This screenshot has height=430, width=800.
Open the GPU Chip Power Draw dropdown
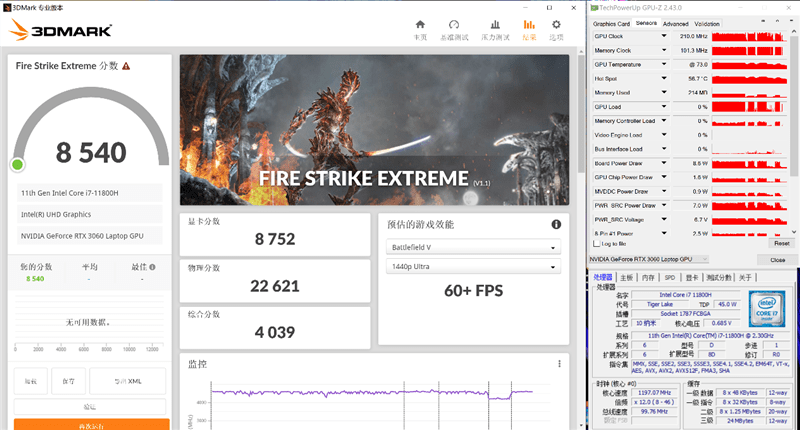pyautogui.click(x=664, y=177)
